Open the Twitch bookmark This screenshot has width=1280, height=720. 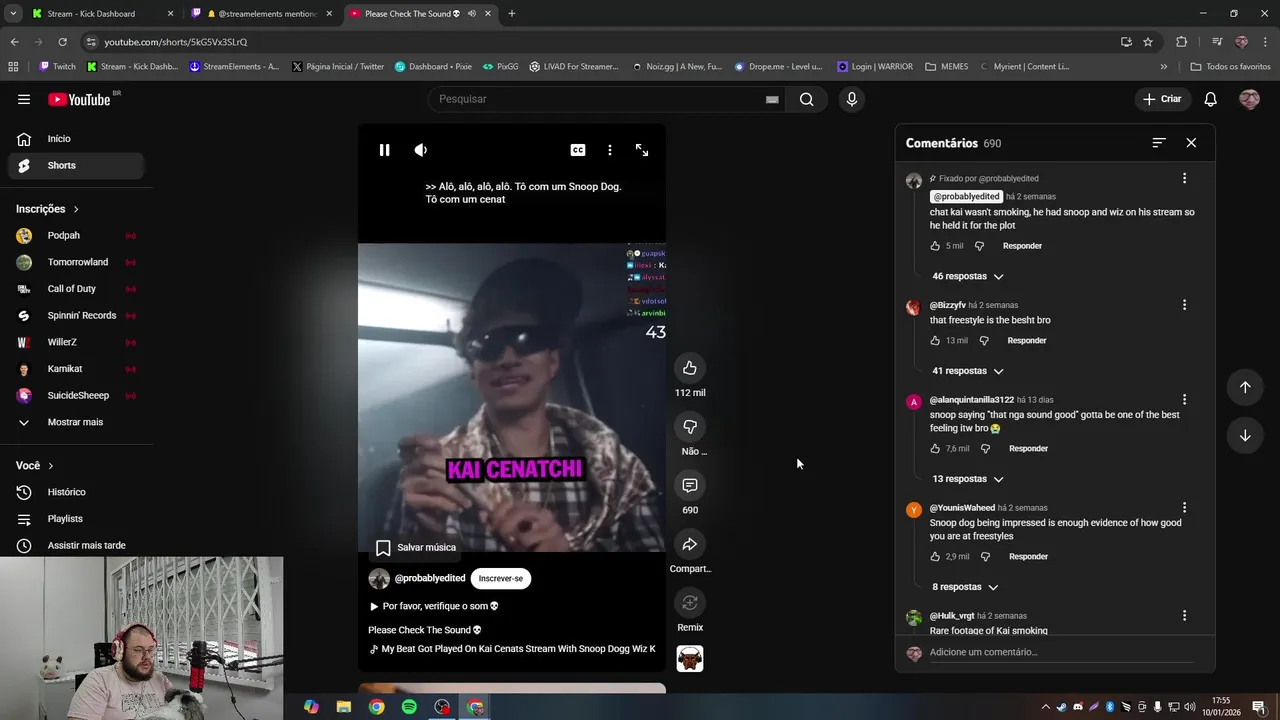(57, 67)
